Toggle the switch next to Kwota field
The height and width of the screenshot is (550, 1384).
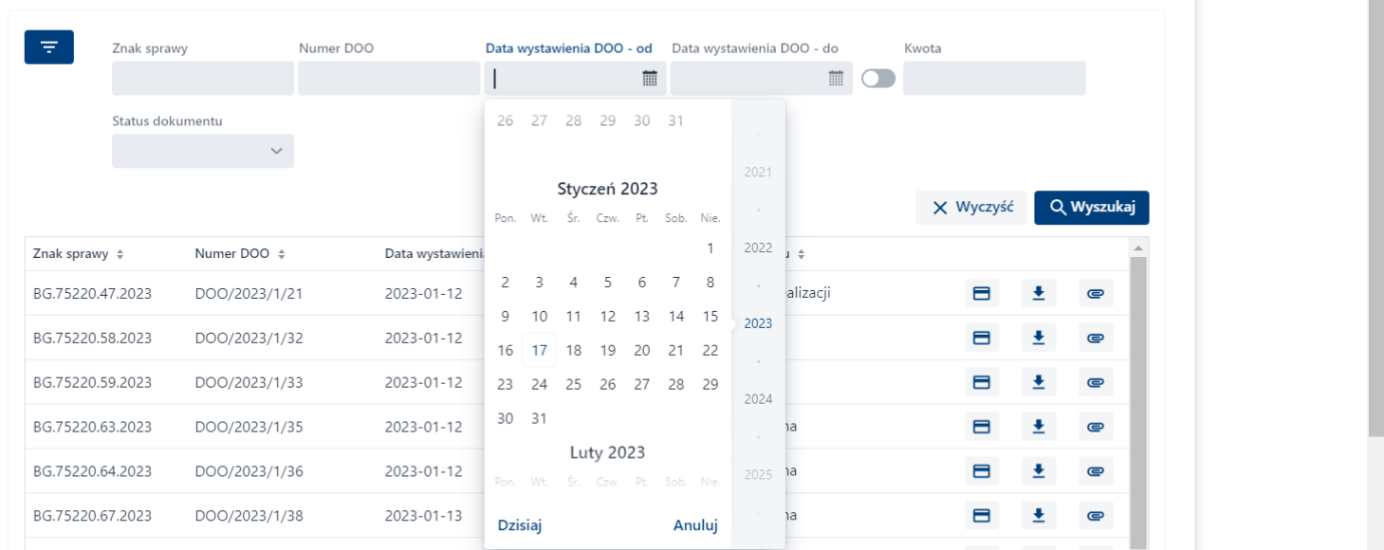tap(877, 79)
